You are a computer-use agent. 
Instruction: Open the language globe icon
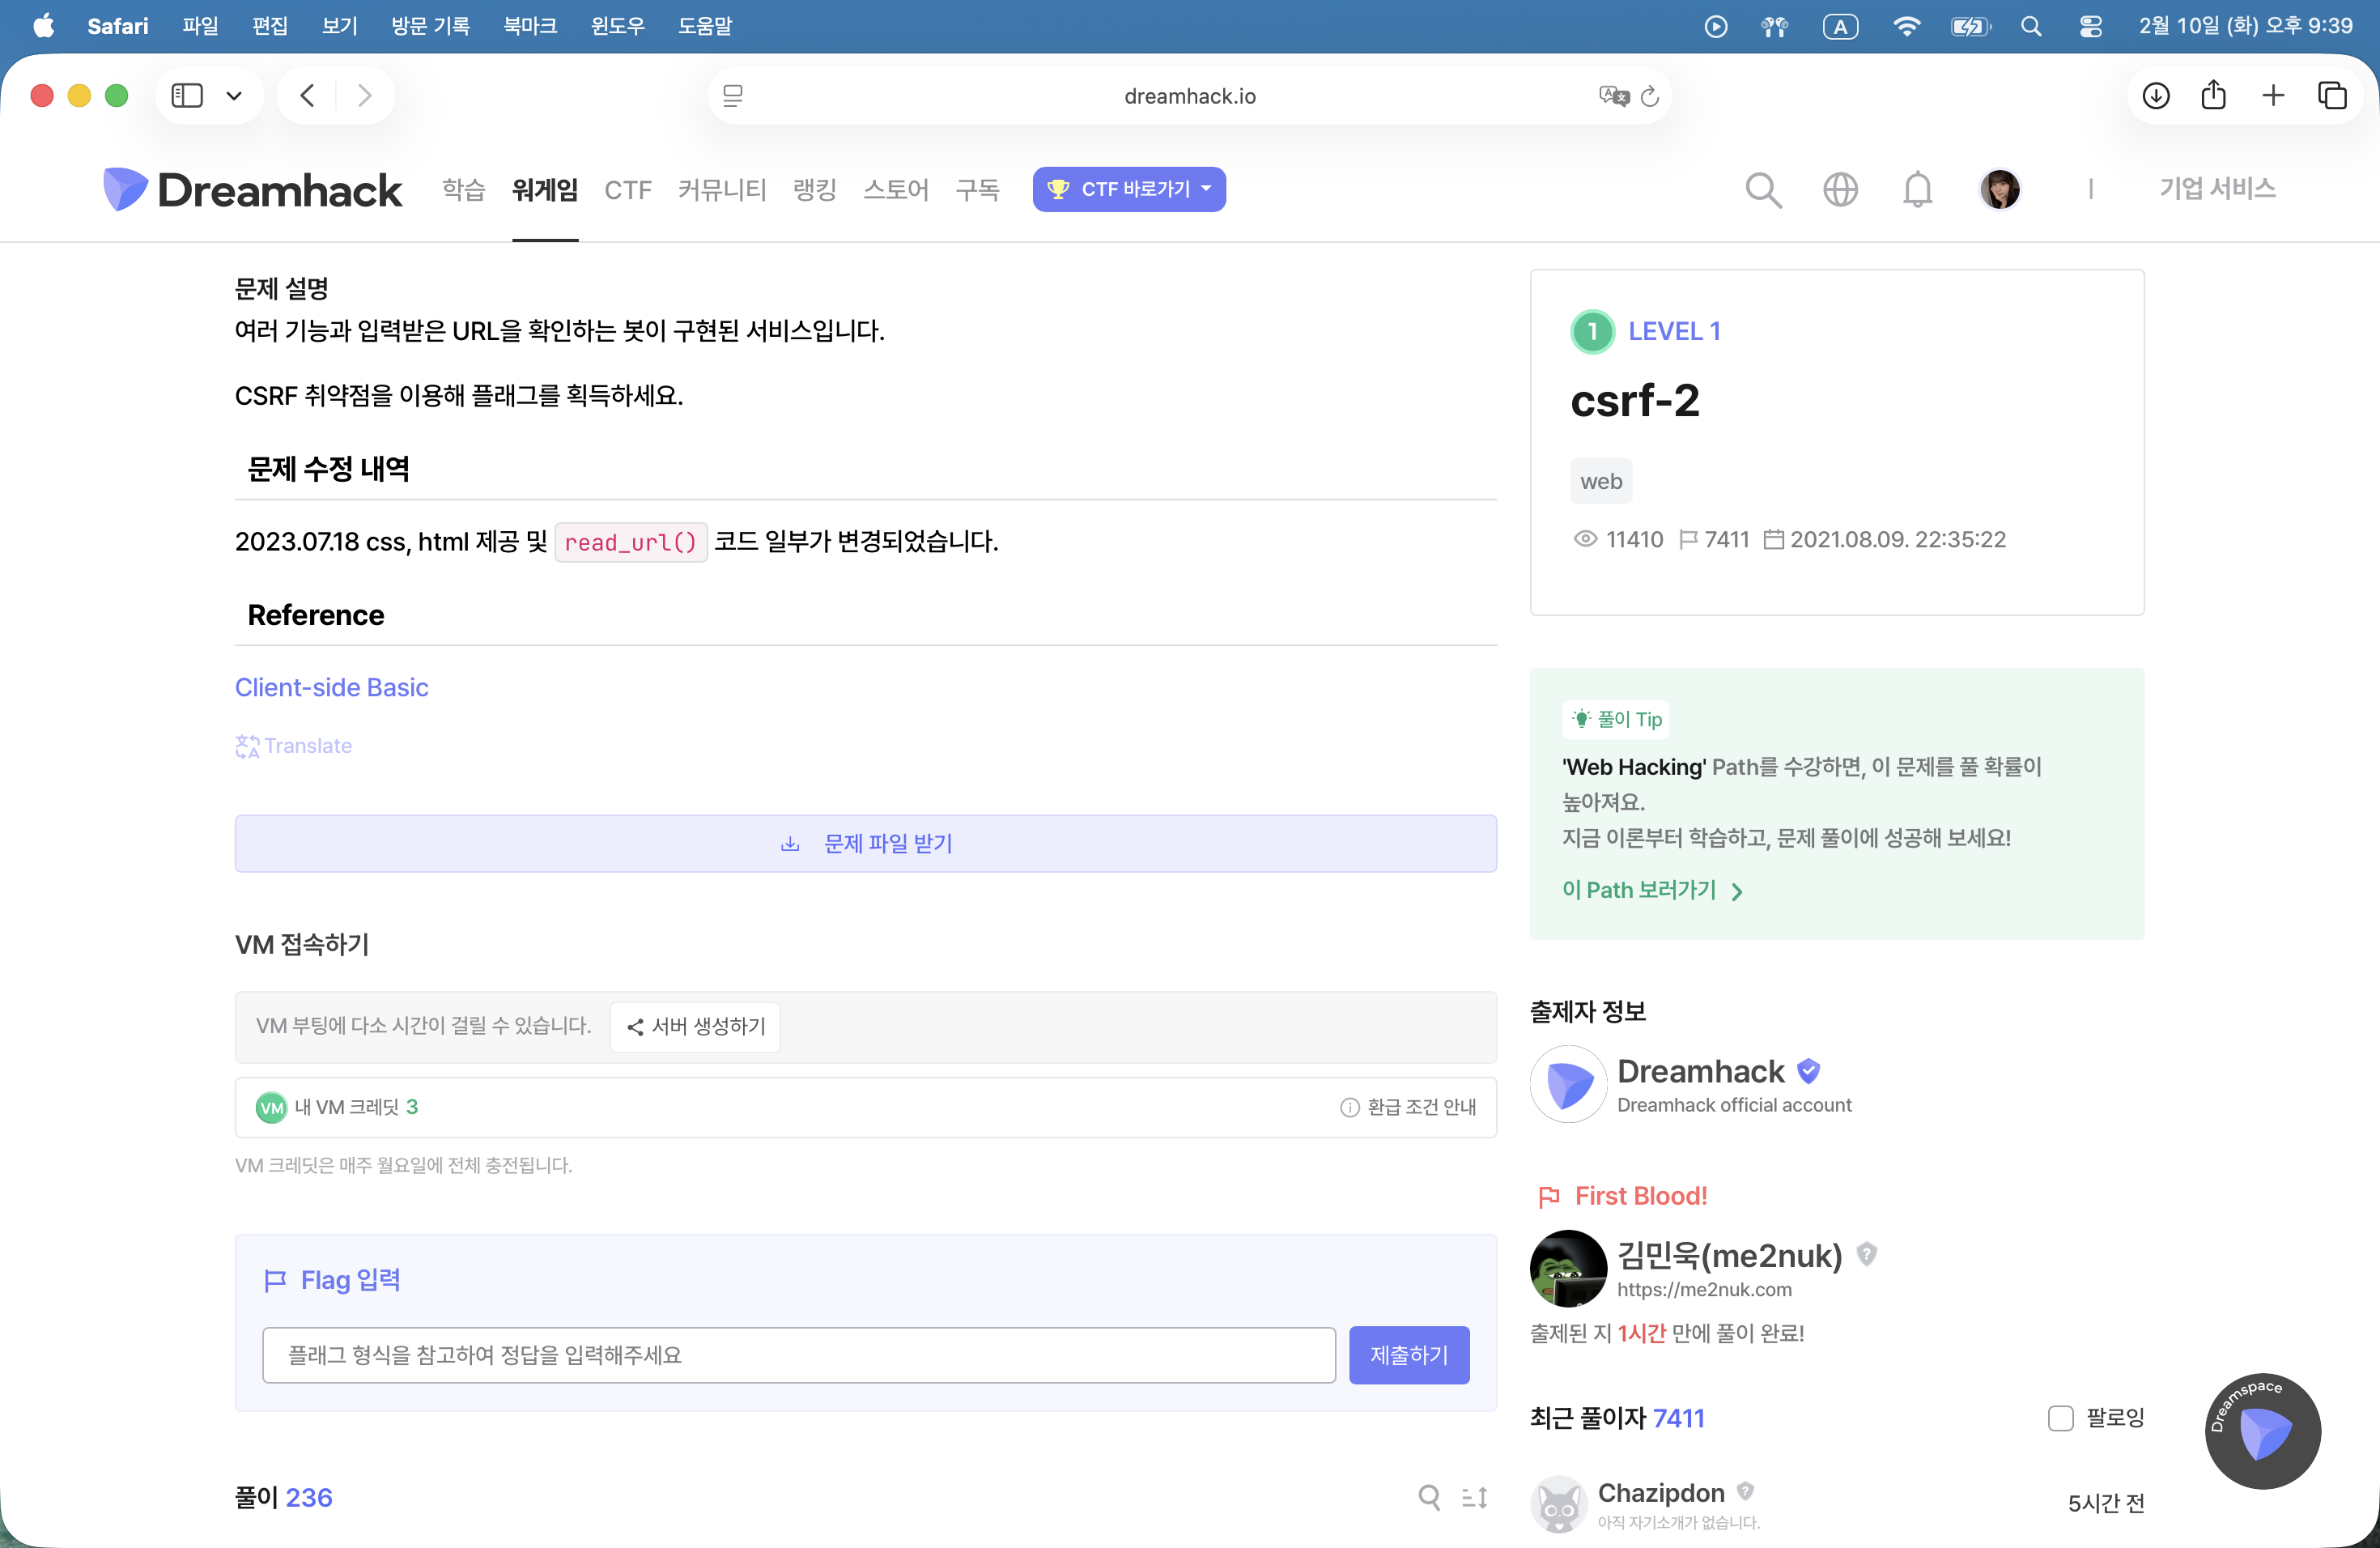[1840, 190]
